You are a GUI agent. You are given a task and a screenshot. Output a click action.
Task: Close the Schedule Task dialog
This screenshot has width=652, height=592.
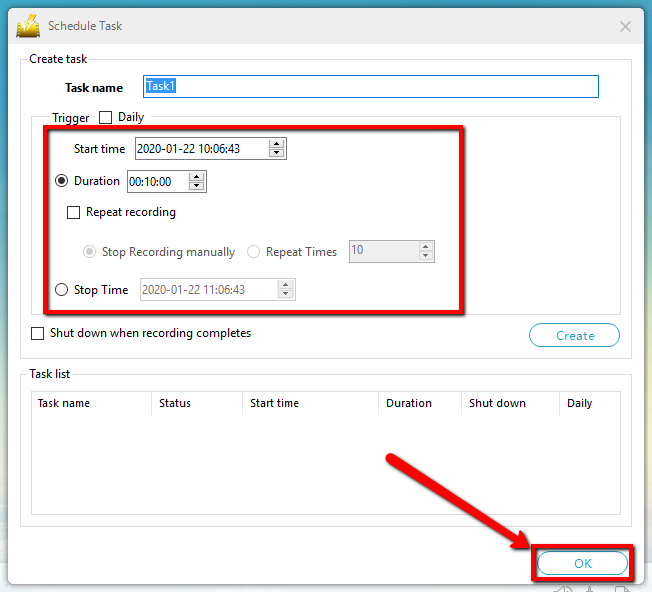(x=626, y=27)
